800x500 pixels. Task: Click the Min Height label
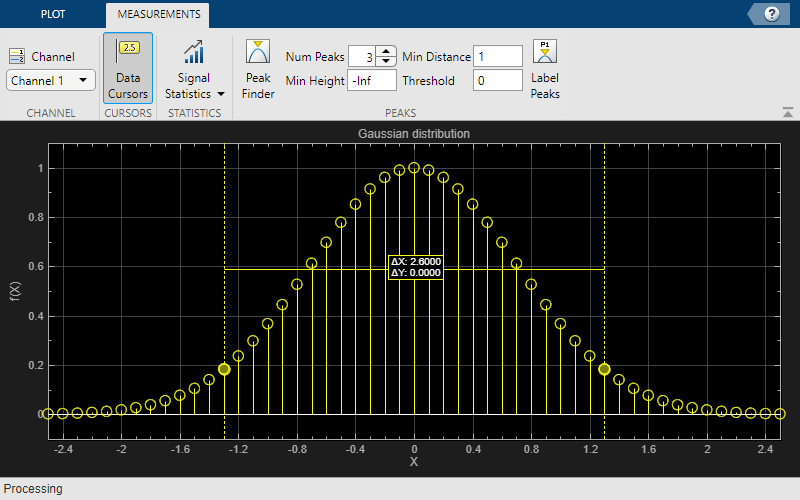(x=315, y=81)
